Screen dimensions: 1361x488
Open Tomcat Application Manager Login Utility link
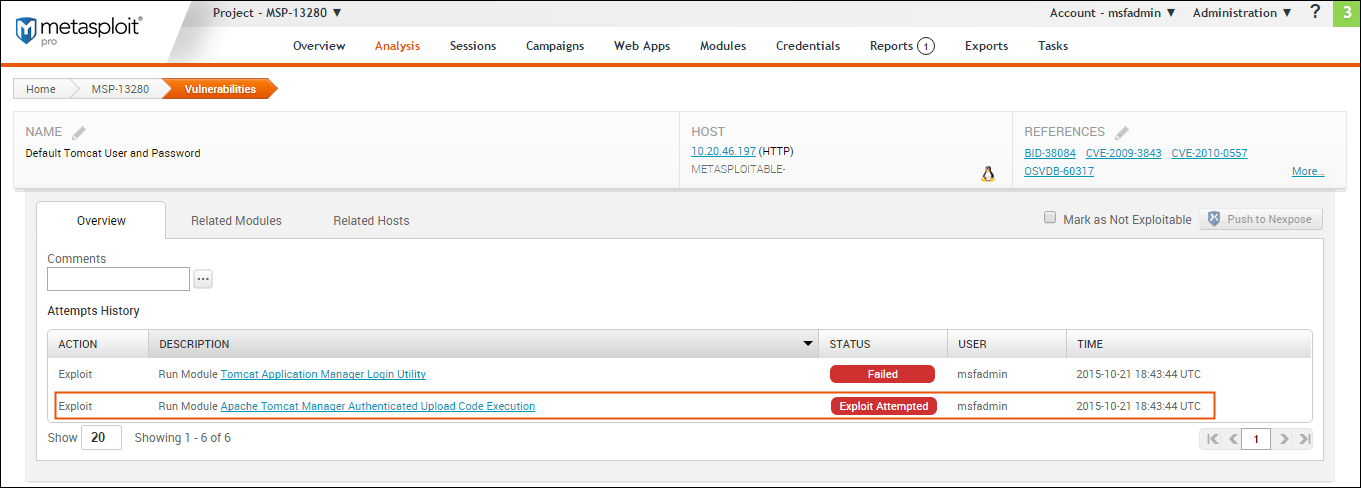[323, 374]
